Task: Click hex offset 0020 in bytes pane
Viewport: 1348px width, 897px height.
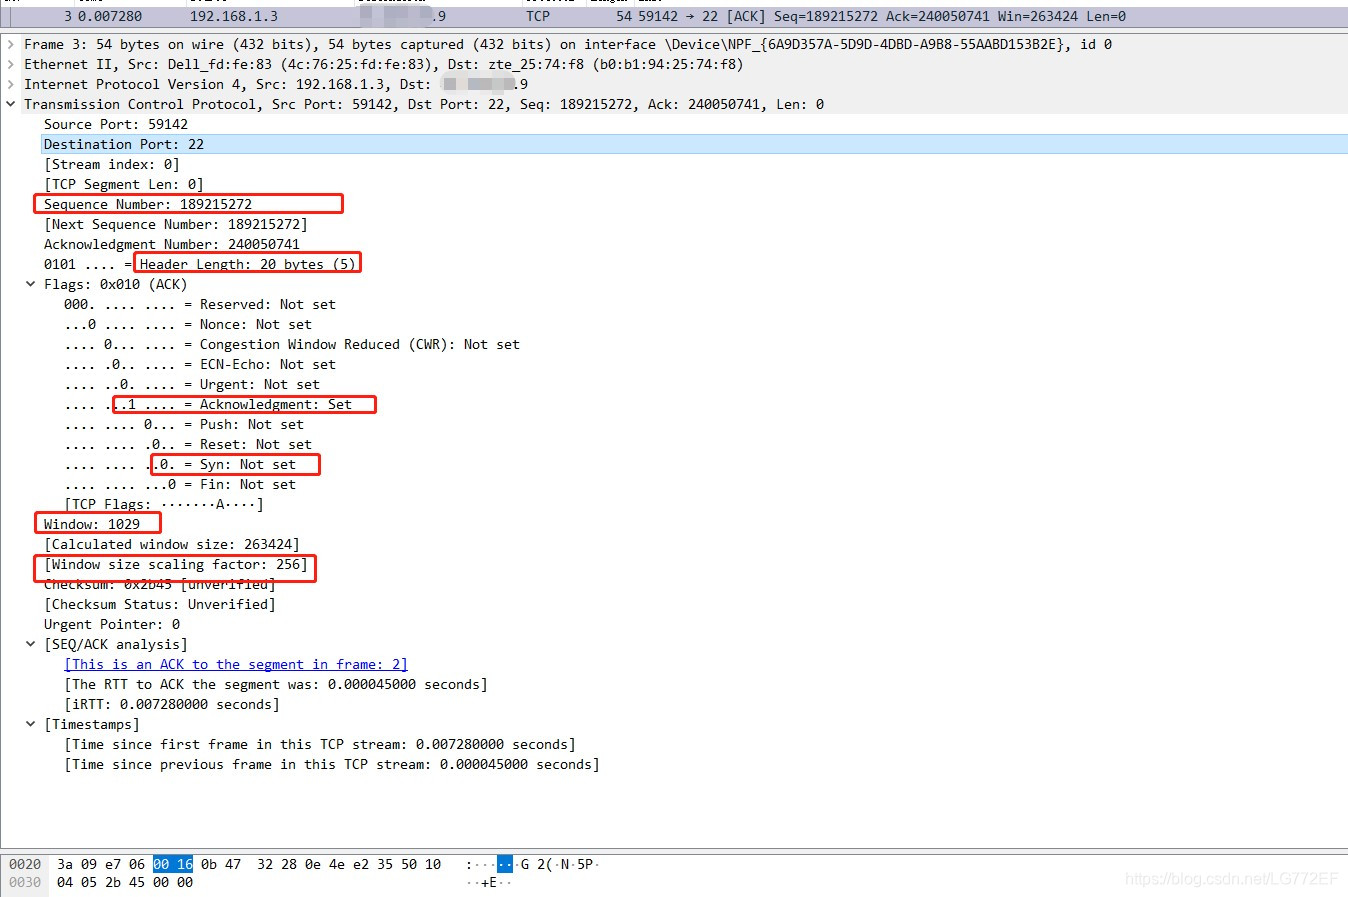Action: (25, 864)
